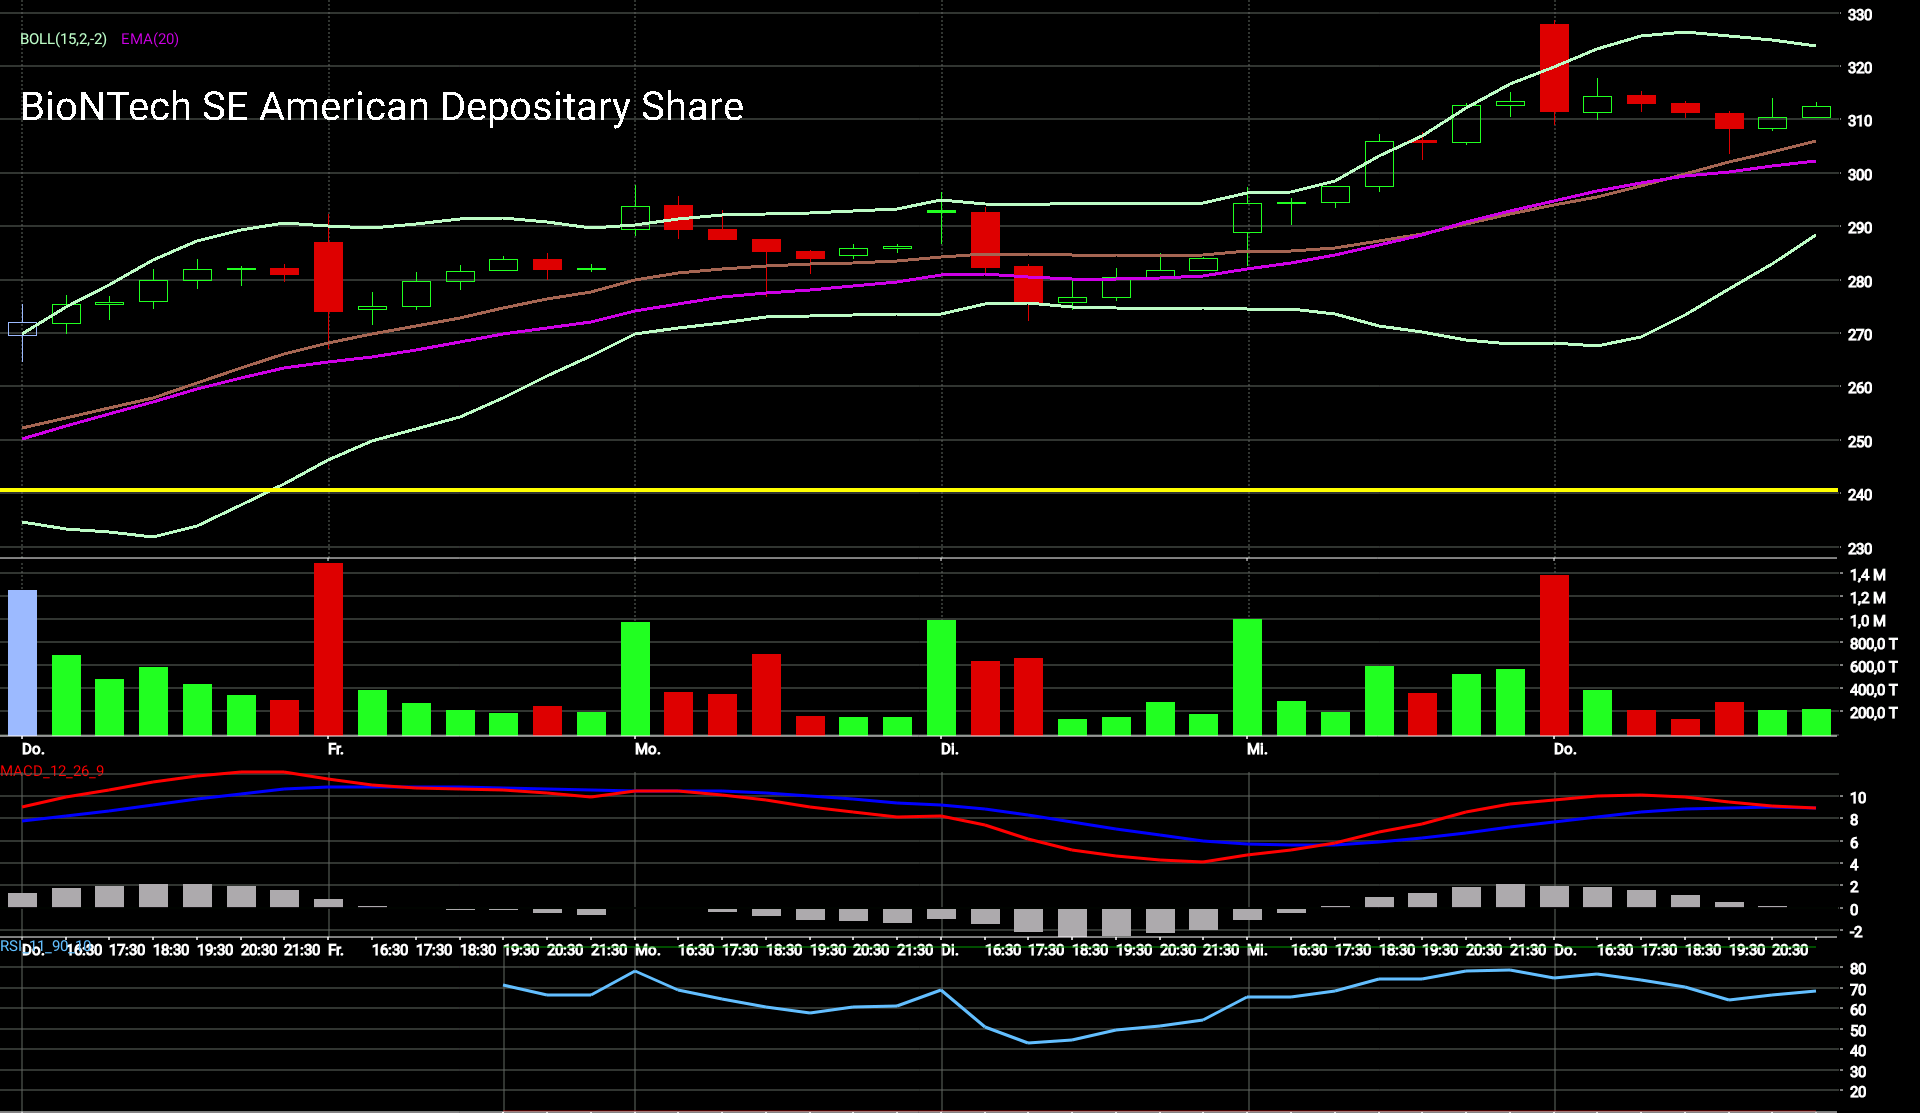Click the 'Mi.' day marker below volume
This screenshot has height=1113, width=1920.
pyautogui.click(x=1257, y=749)
